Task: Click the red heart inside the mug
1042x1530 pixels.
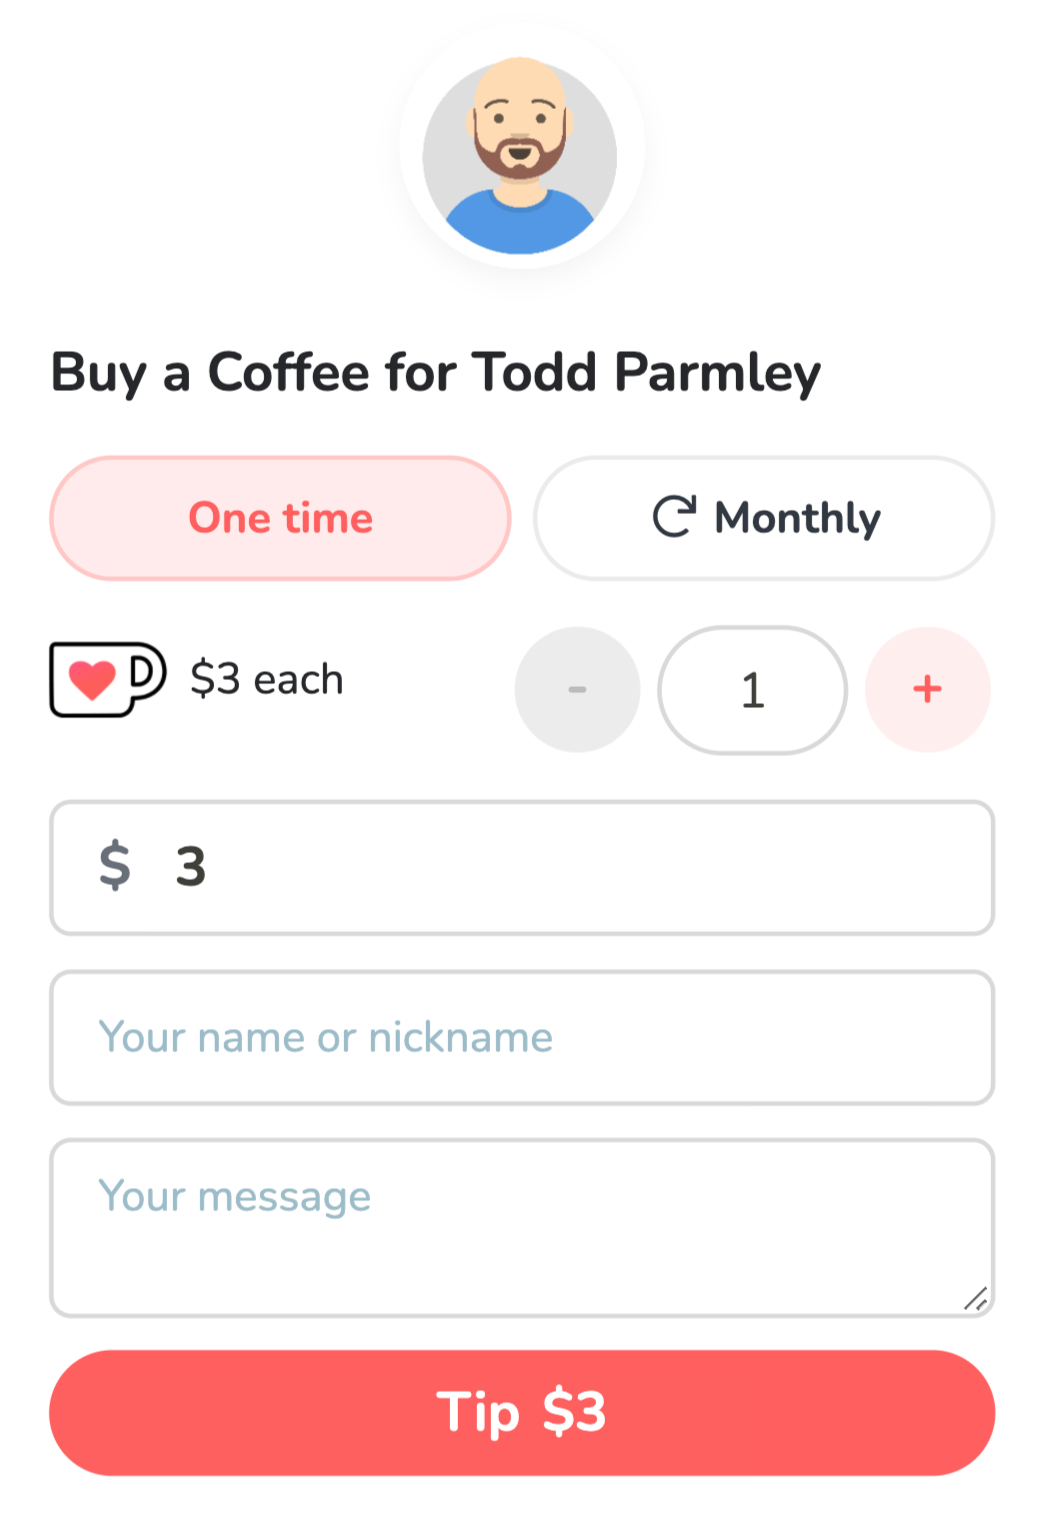Action: pos(92,680)
